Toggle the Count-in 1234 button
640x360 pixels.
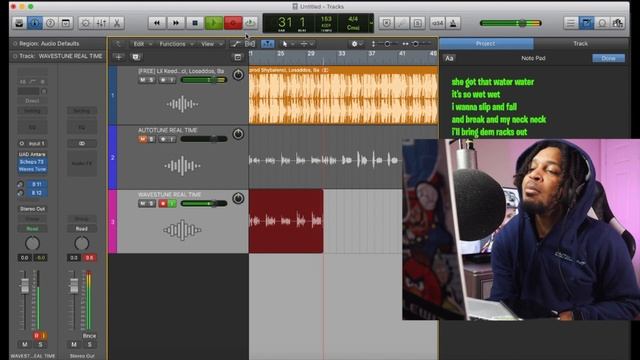pos(437,23)
